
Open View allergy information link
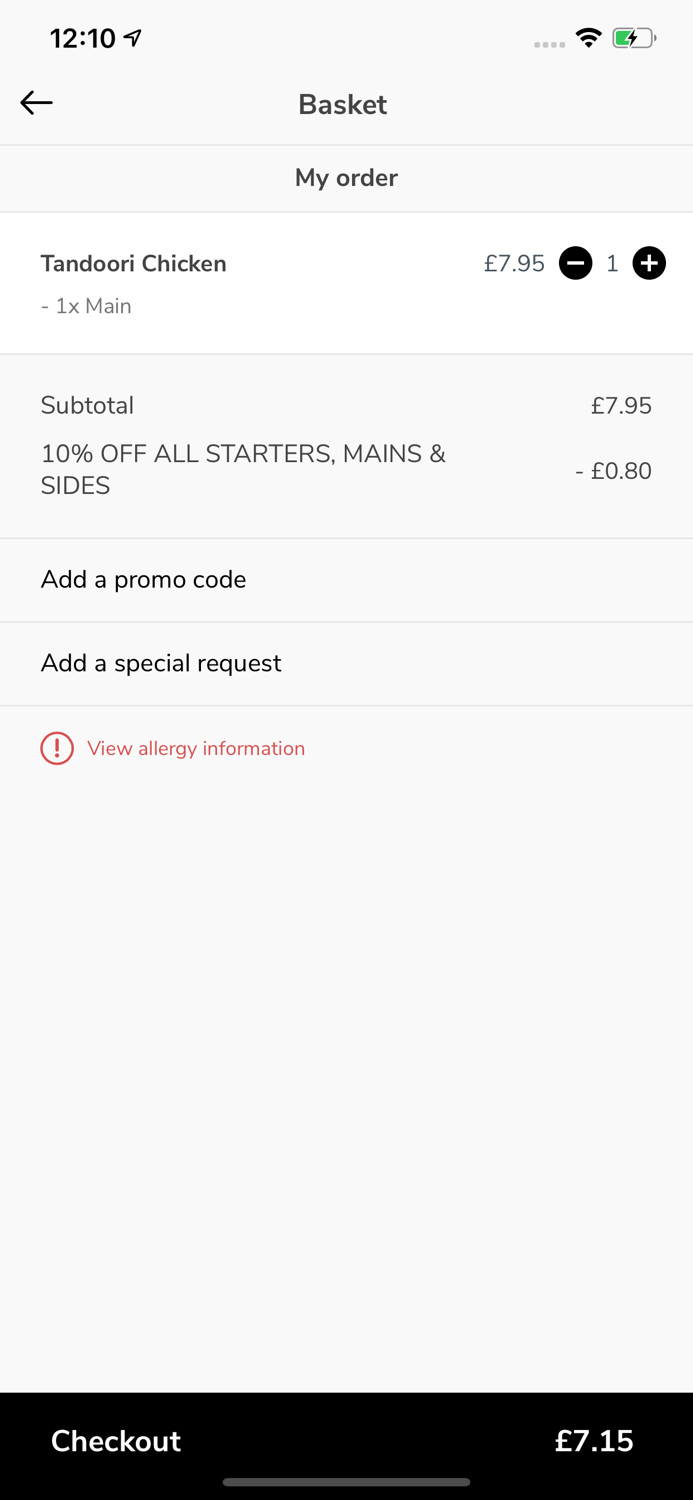point(196,748)
